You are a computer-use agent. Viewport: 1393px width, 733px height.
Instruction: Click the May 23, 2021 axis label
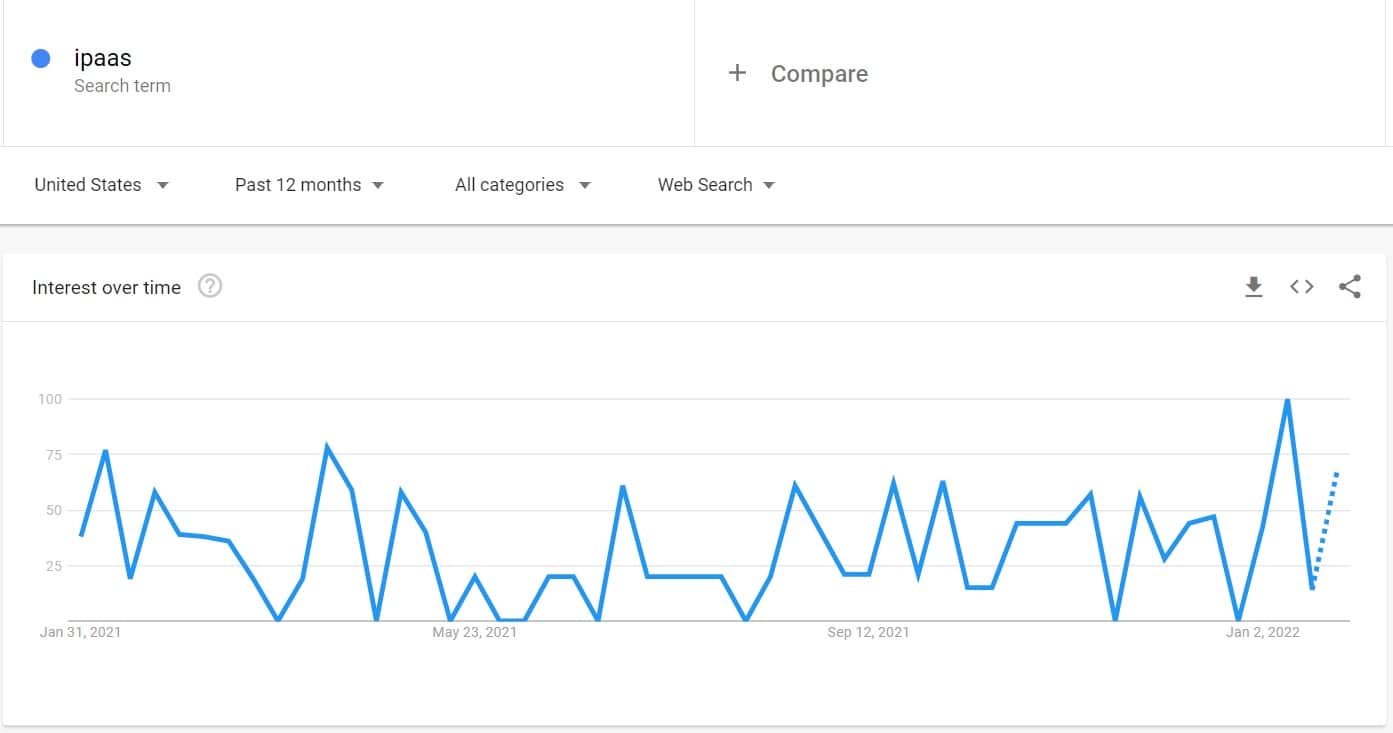pyautogui.click(x=475, y=632)
